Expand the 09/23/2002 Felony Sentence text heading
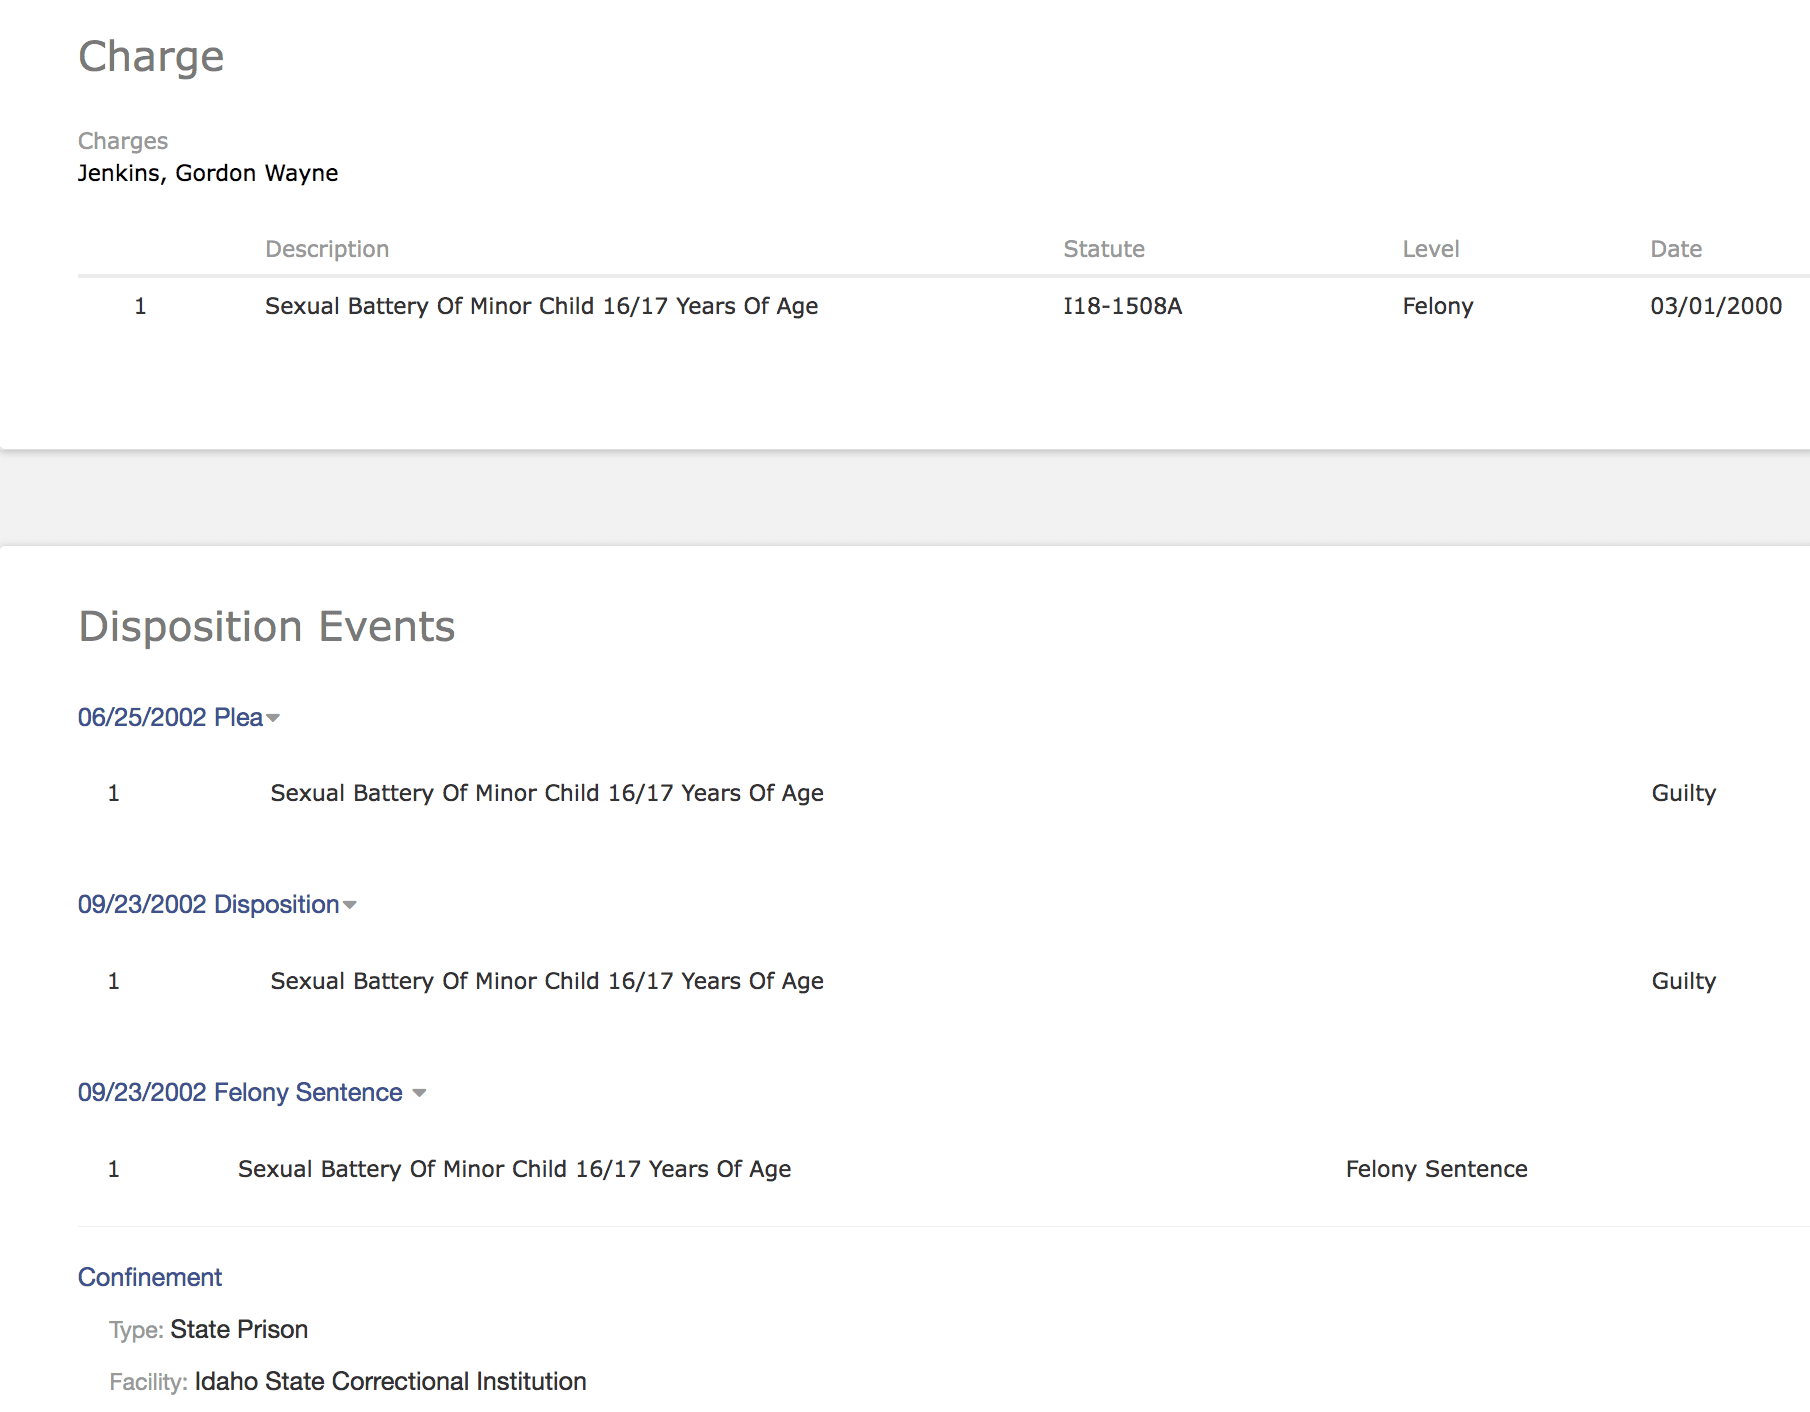 point(240,1092)
